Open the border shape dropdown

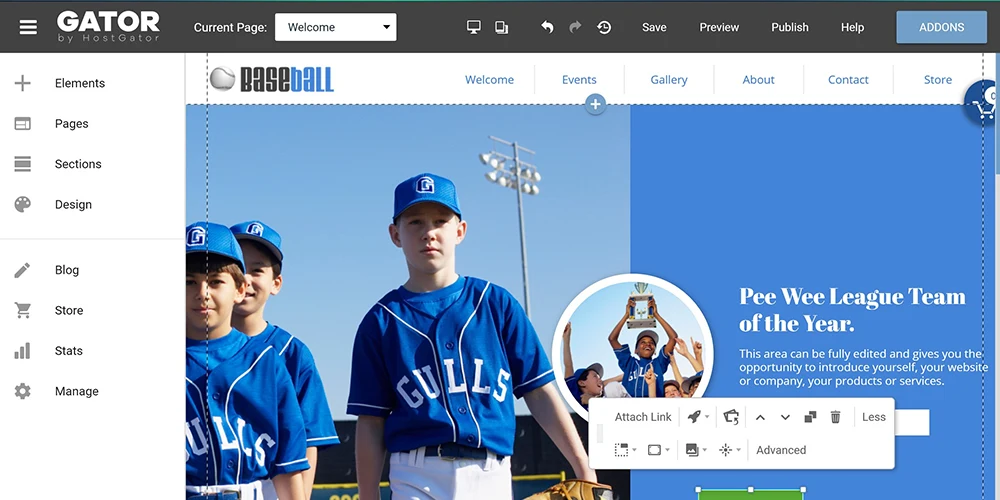point(658,450)
